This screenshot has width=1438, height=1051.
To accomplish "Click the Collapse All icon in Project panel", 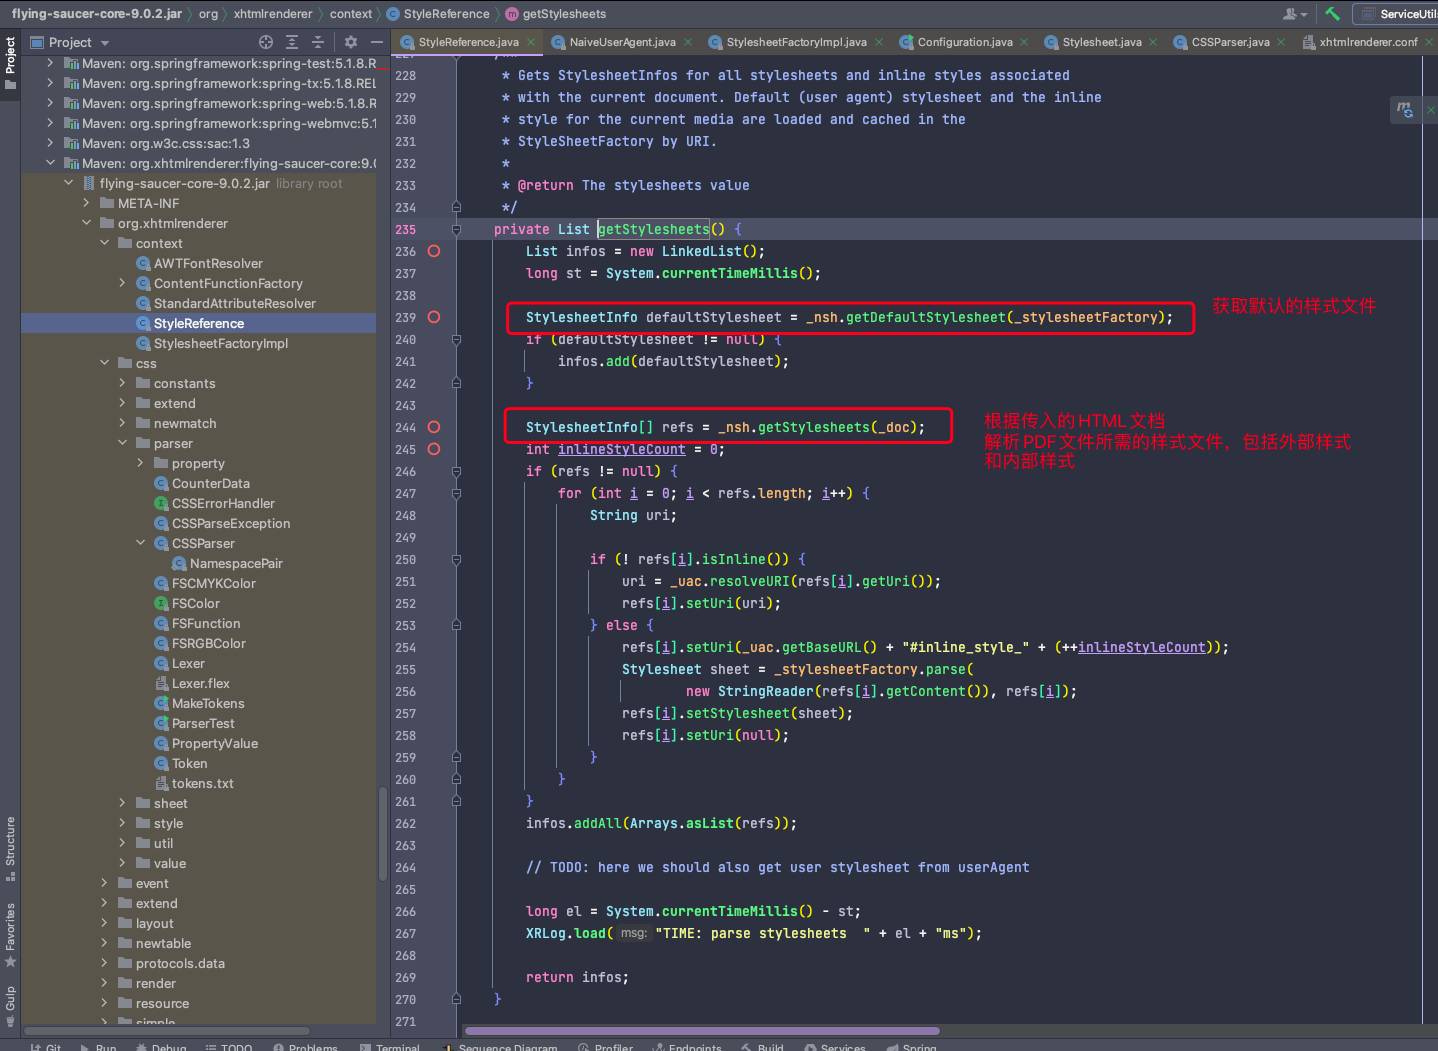I will 318,42.
